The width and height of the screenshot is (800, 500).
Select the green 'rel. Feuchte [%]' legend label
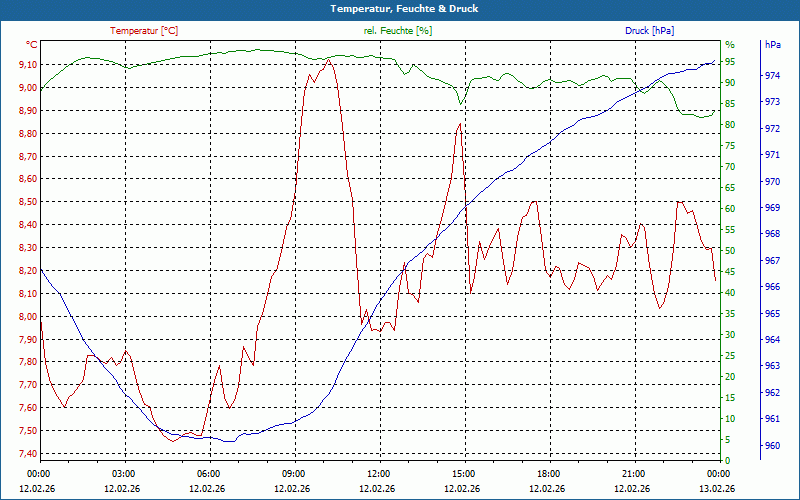[x=398, y=31]
